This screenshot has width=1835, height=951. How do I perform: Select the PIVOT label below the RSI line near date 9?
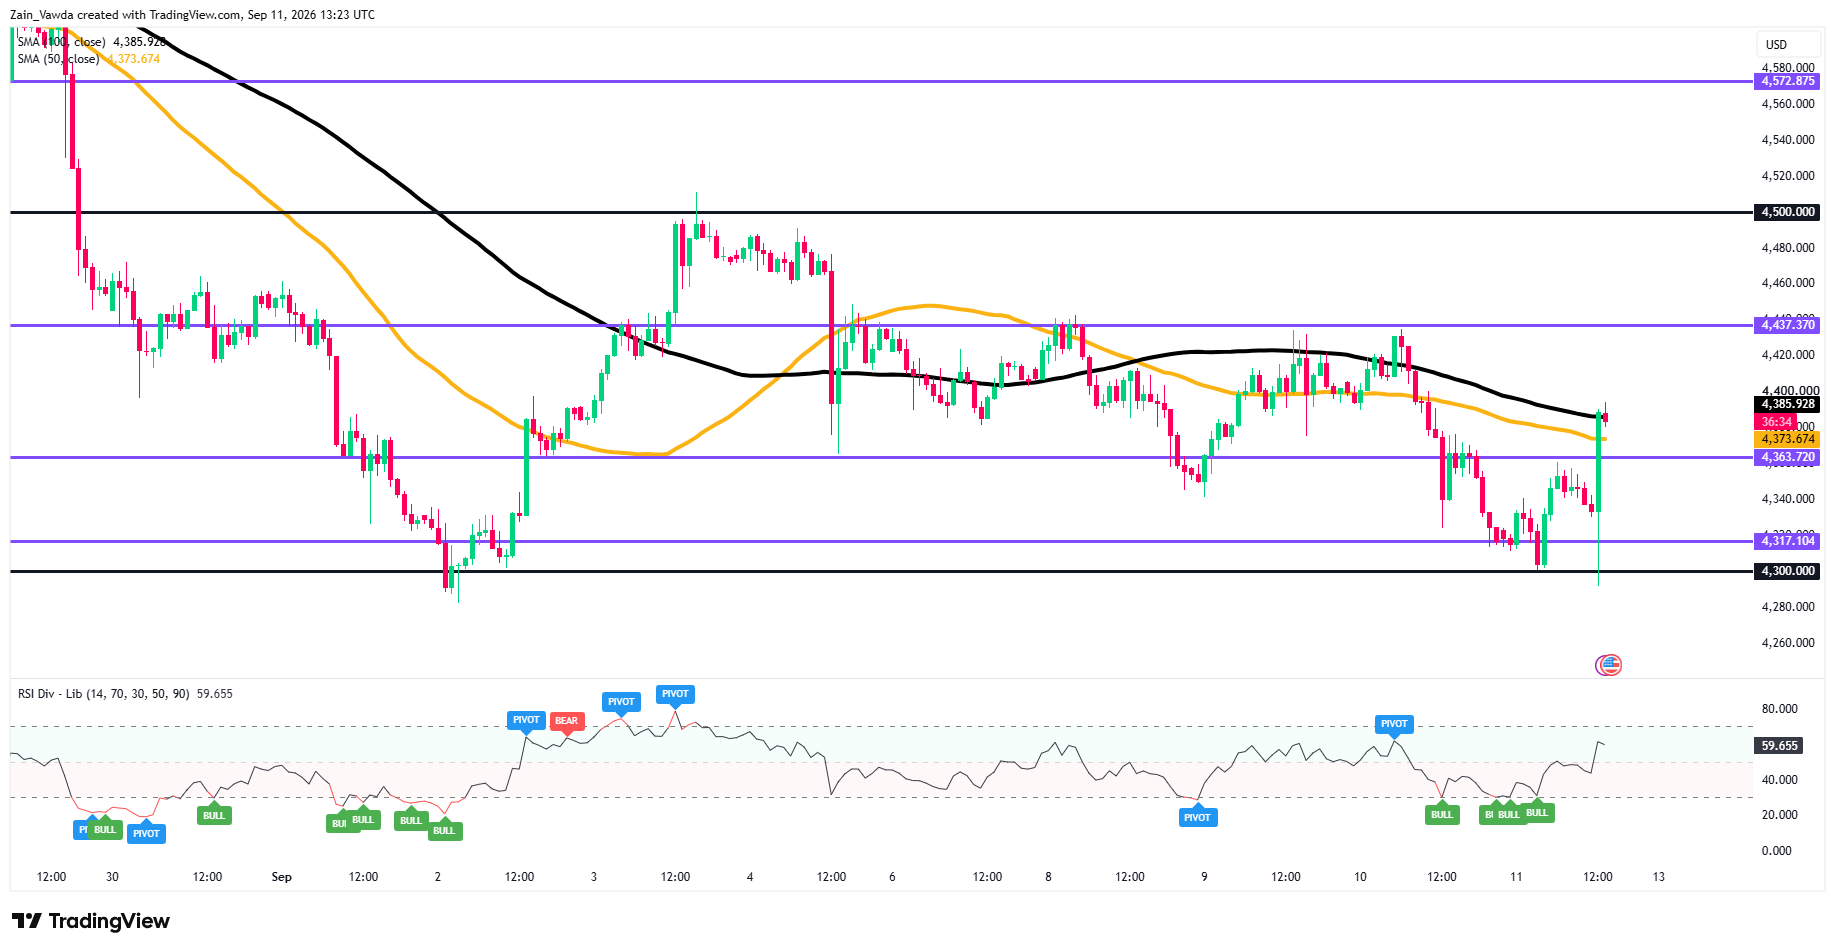[1197, 818]
